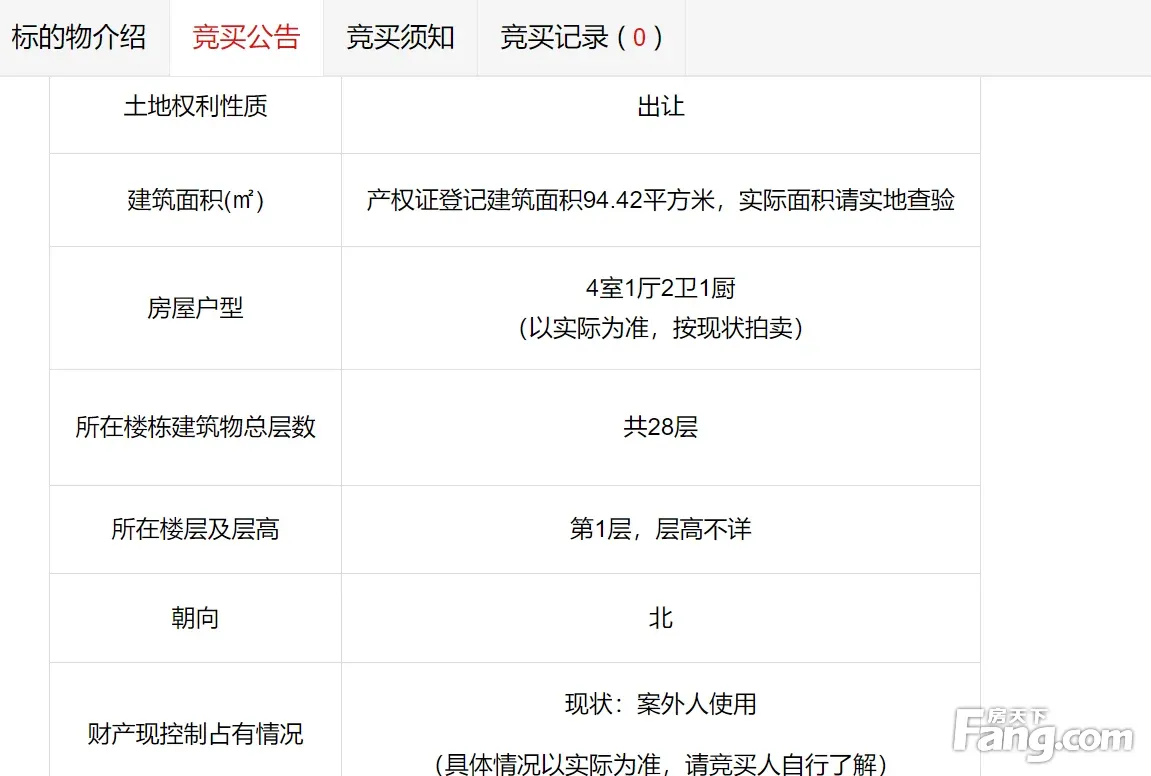
Task: Select the 房屋户型 label cell
Action: point(195,308)
